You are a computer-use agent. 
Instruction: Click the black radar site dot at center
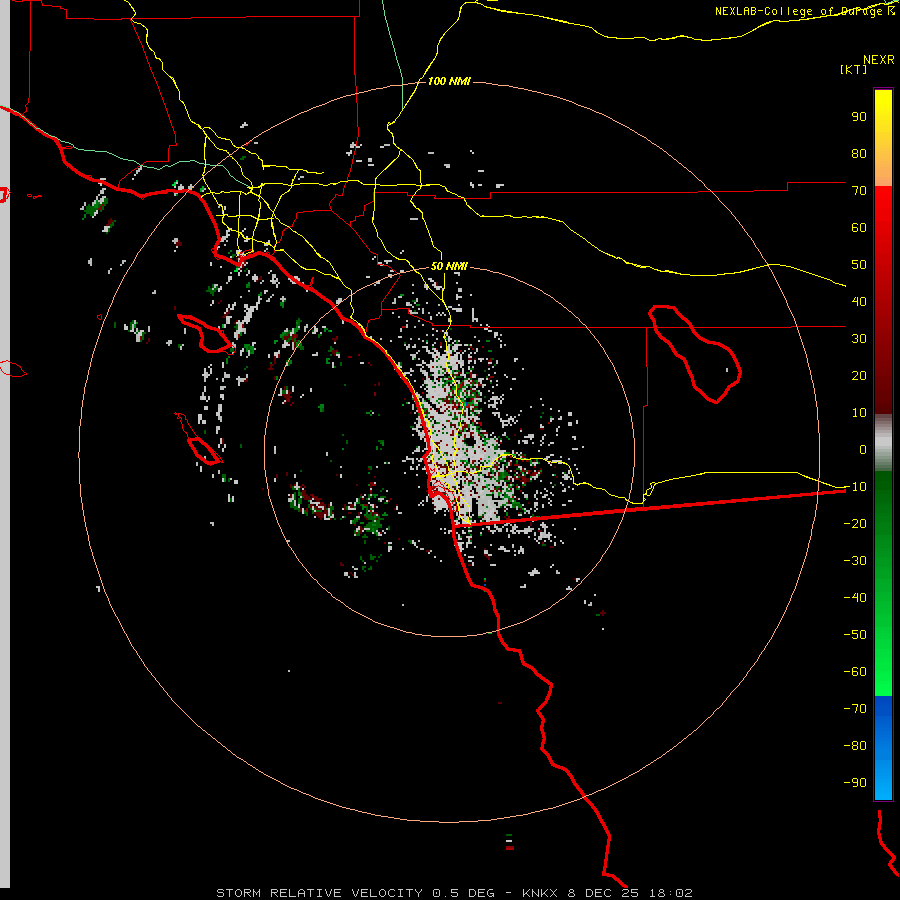point(470,441)
